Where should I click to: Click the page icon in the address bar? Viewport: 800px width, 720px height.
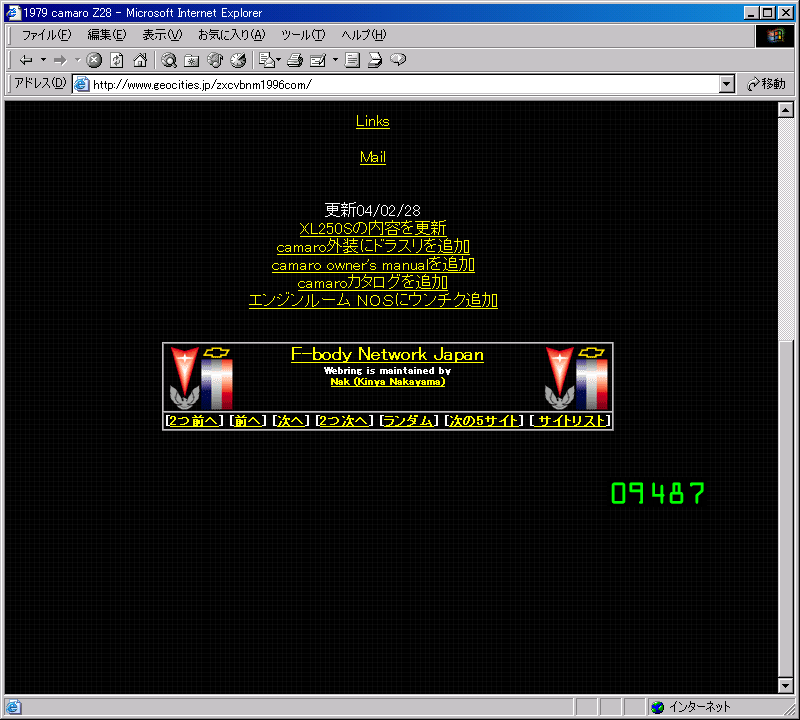(82, 84)
